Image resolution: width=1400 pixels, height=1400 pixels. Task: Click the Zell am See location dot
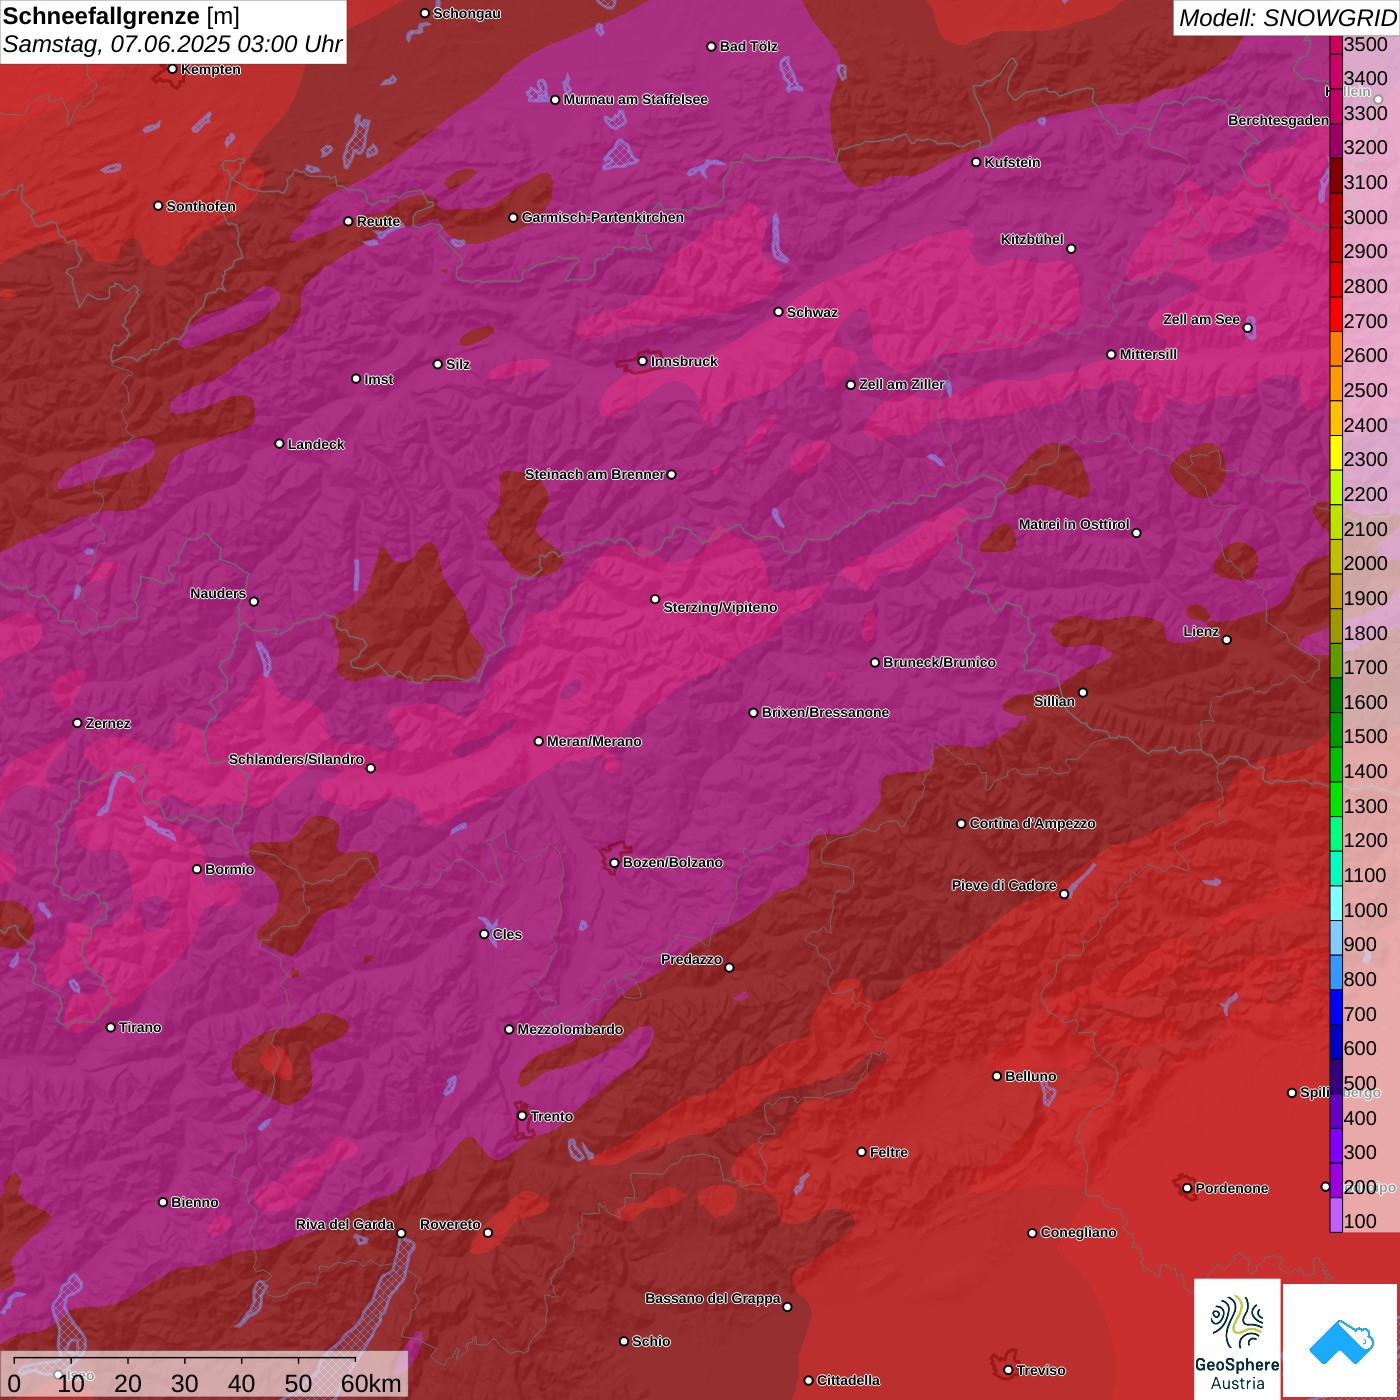pyautogui.click(x=1247, y=328)
